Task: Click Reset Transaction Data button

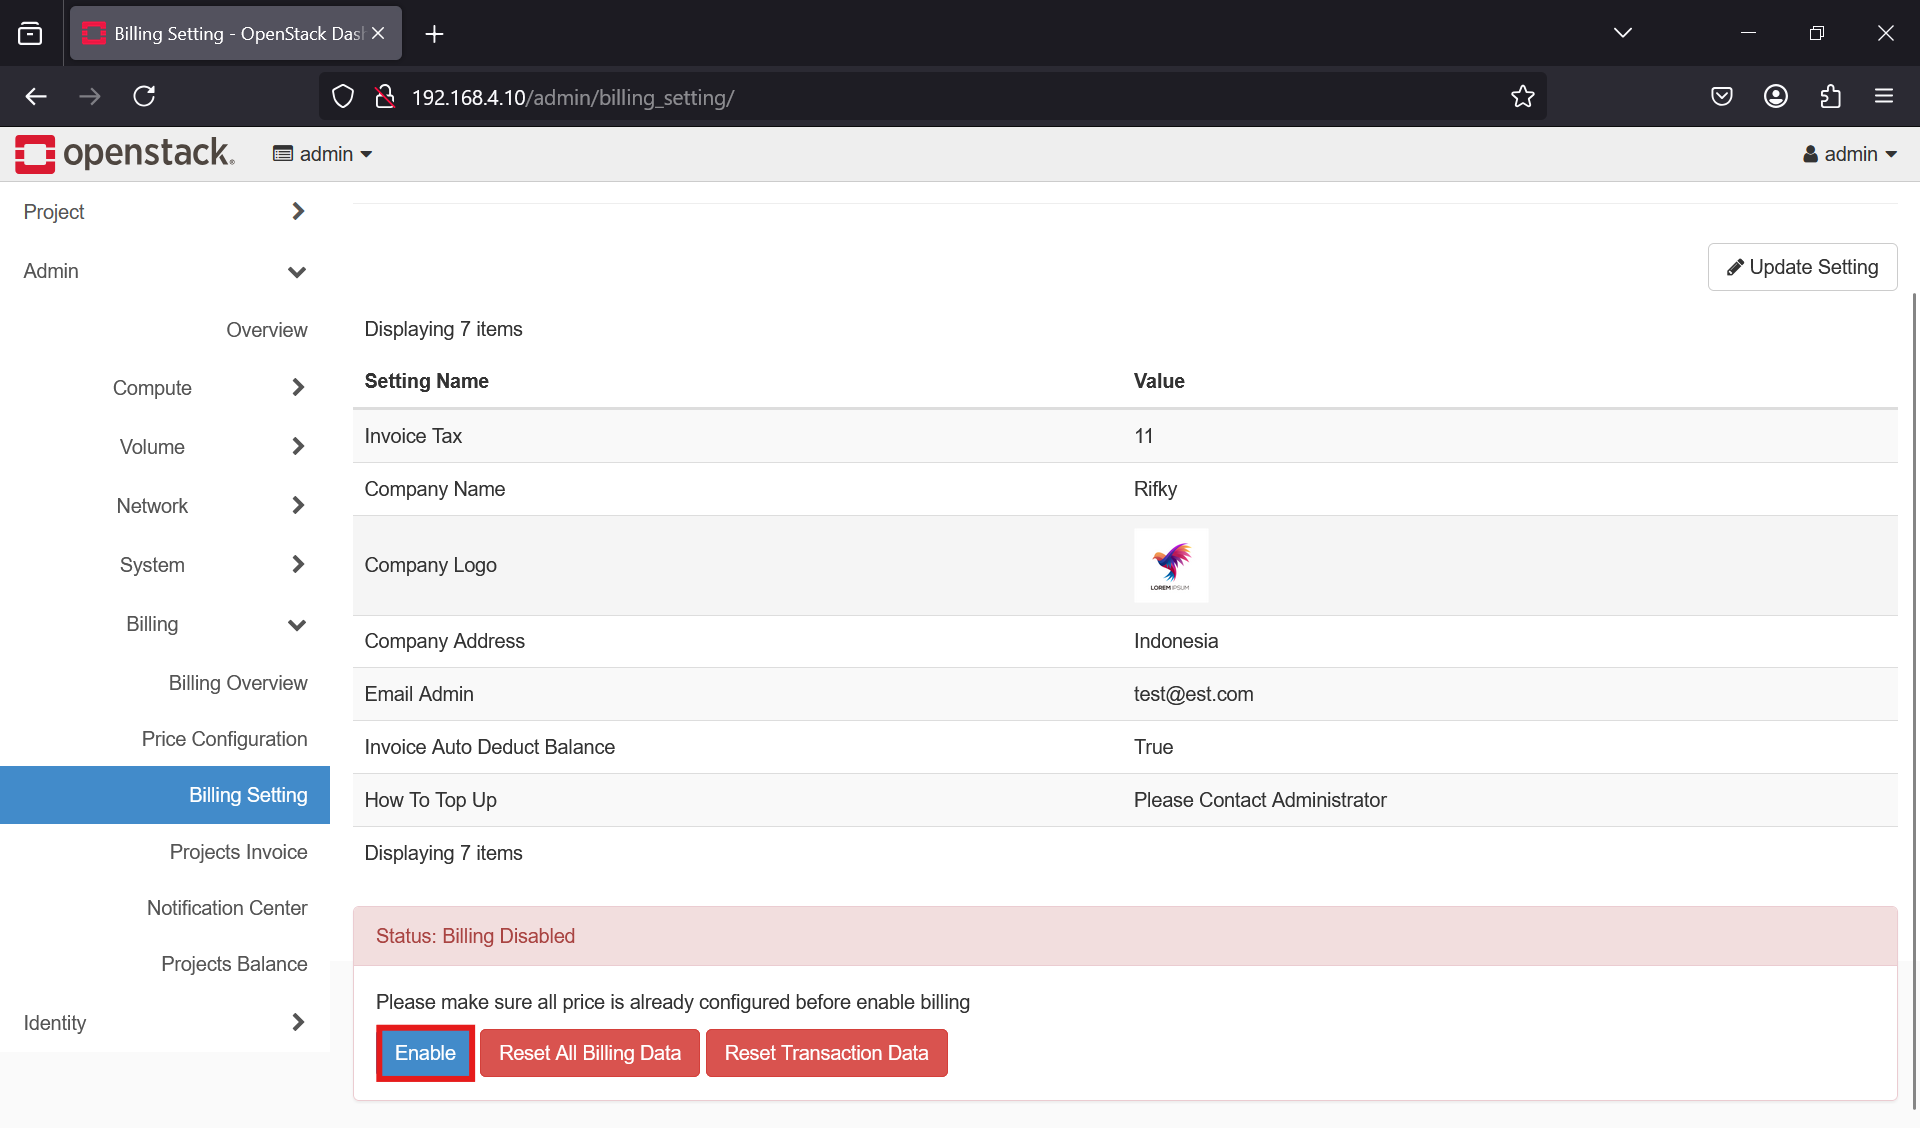Action: pyautogui.click(x=826, y=1053)
